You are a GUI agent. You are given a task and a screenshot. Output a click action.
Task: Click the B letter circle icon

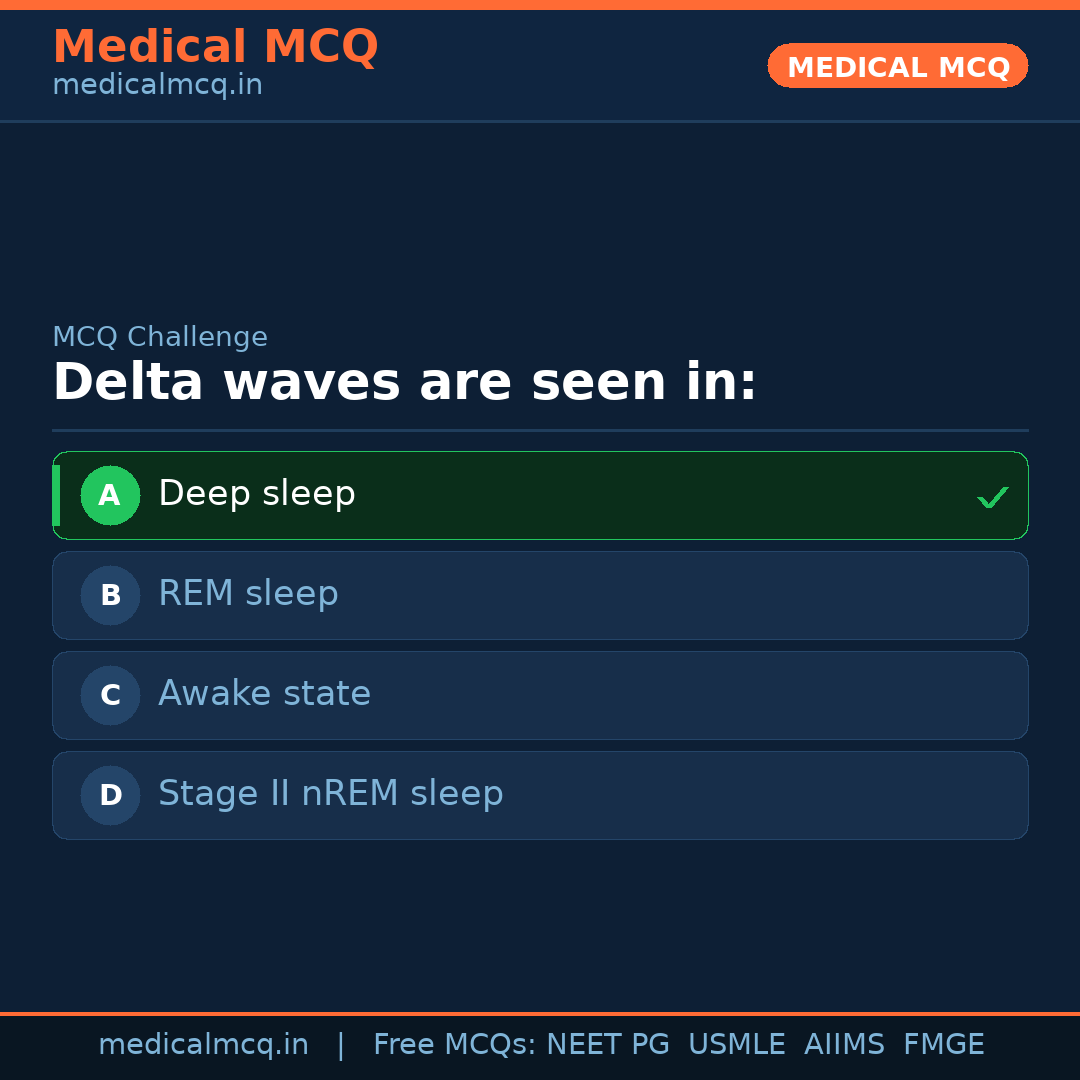click(x=110, y=595)
